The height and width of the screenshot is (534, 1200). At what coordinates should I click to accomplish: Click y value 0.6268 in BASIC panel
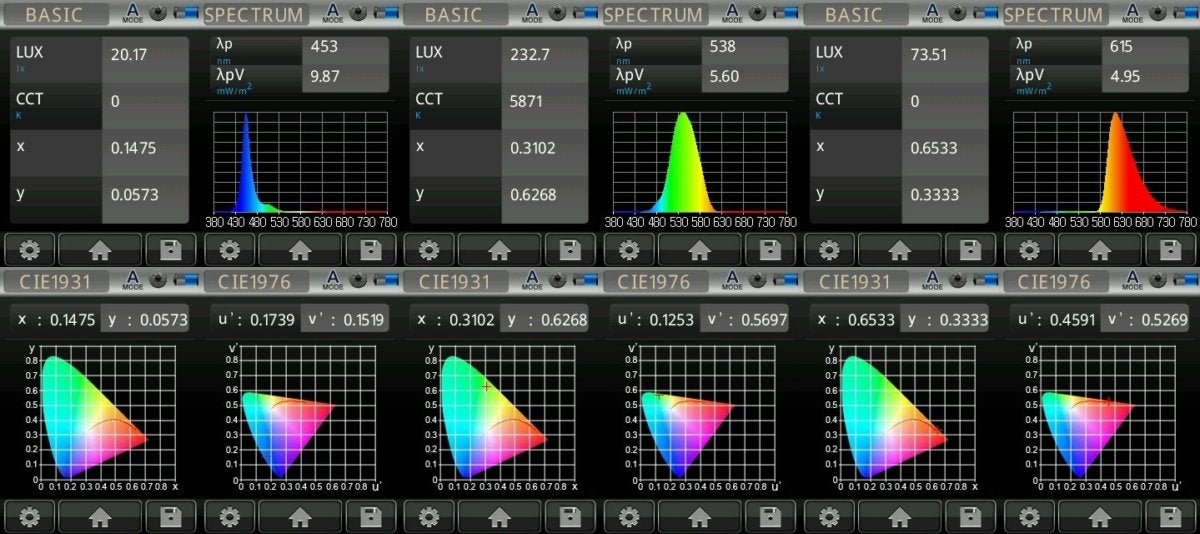pyautogui.click(x=536, y=195)
